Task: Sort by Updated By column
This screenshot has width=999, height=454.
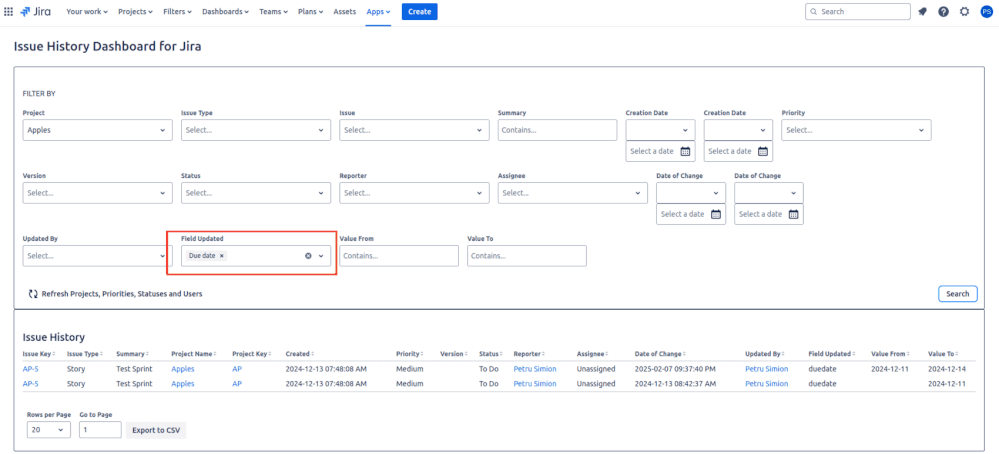Action: pyautogui.click(x=765, y=354)
